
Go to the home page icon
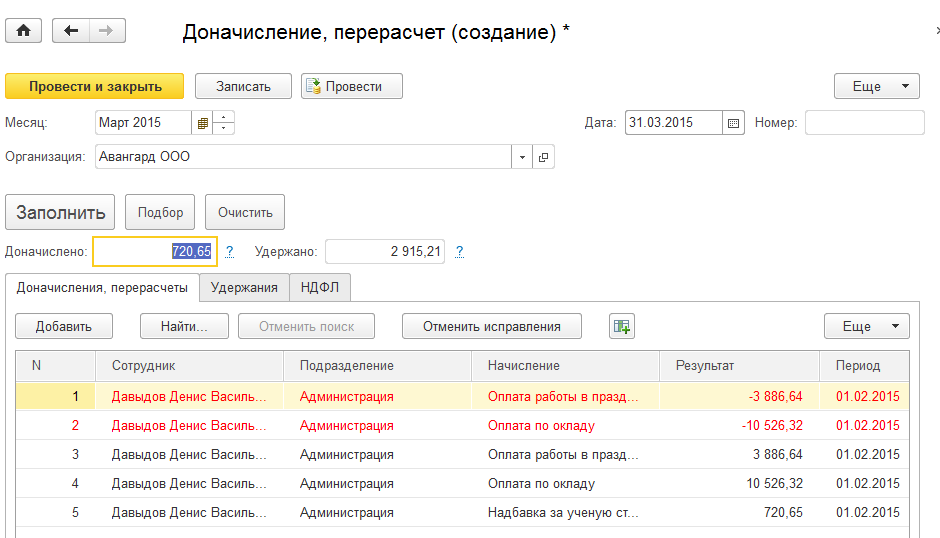24,31
